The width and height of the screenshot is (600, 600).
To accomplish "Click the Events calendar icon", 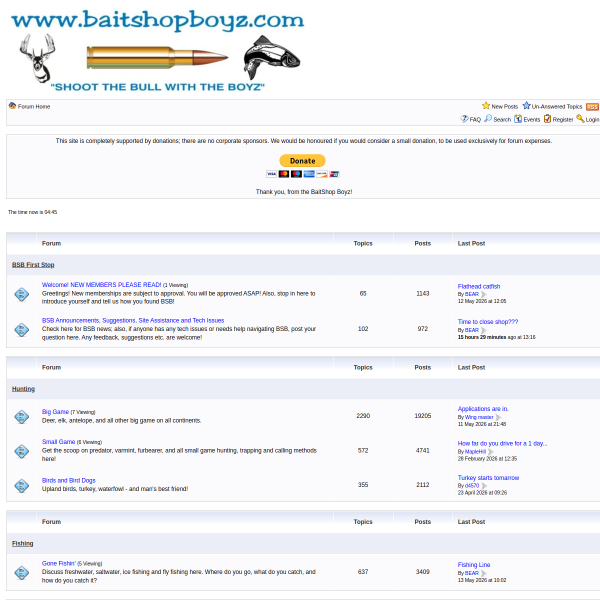I will (x=518, y=119).
